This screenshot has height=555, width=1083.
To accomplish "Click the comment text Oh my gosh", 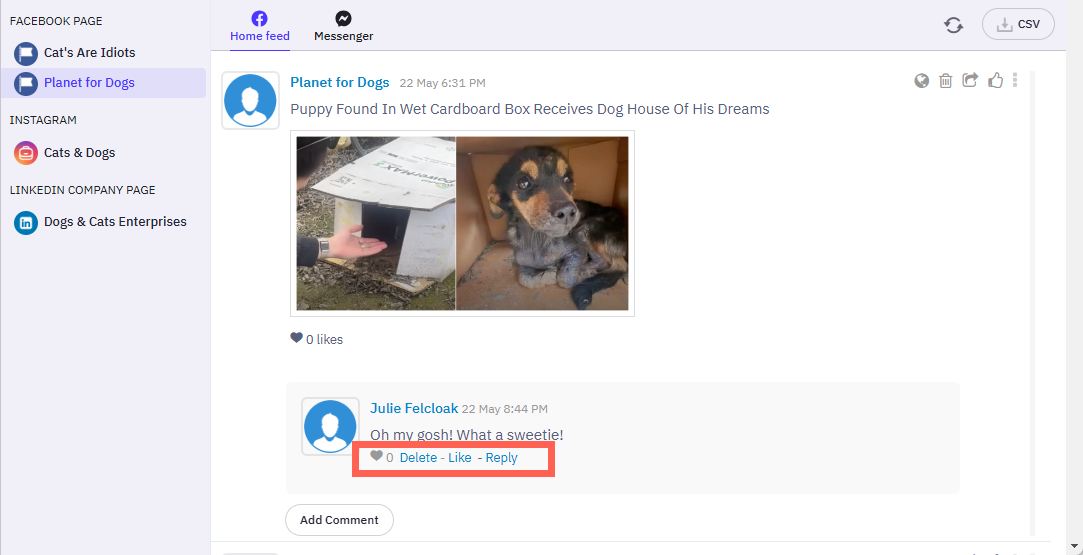I will (x=467, y=435).
